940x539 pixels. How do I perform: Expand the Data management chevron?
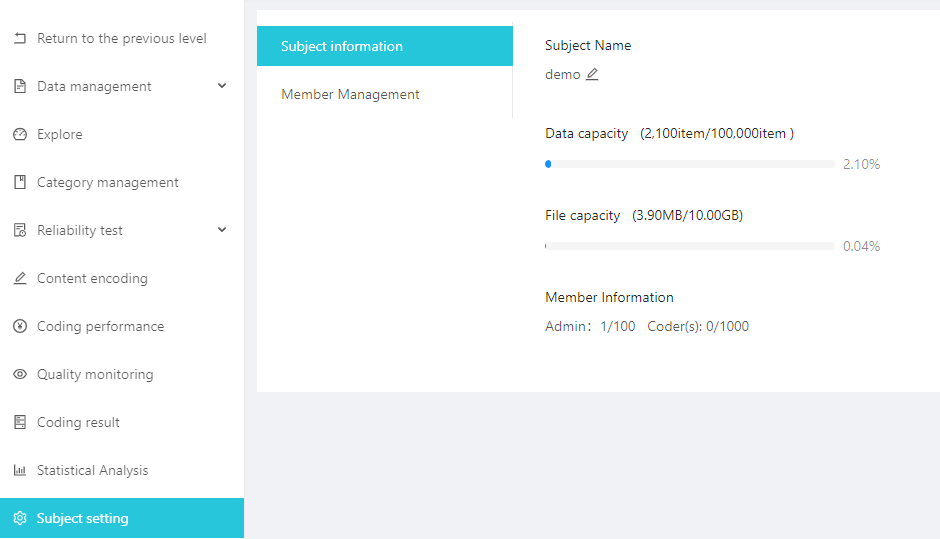[222, 86]
